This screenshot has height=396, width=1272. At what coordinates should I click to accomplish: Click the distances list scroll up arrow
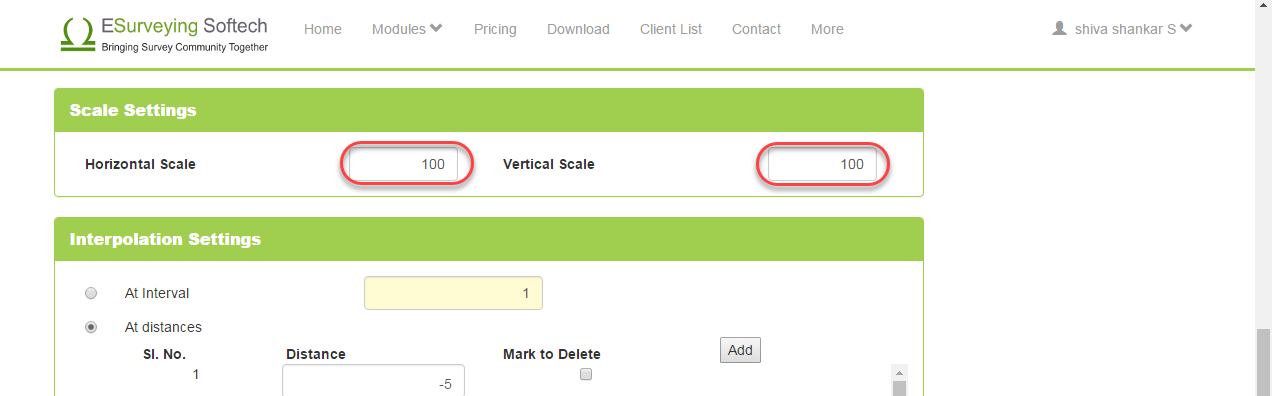click(899, 371)
